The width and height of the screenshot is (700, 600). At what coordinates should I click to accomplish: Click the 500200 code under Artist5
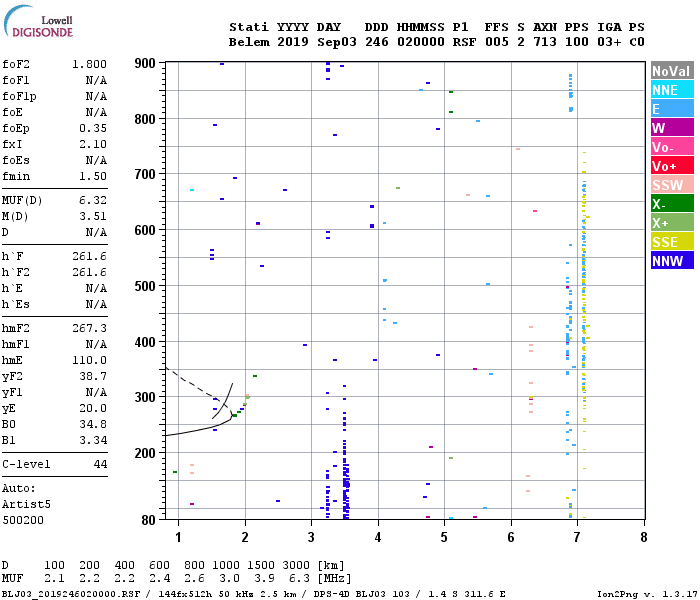[x=23, y=520]
